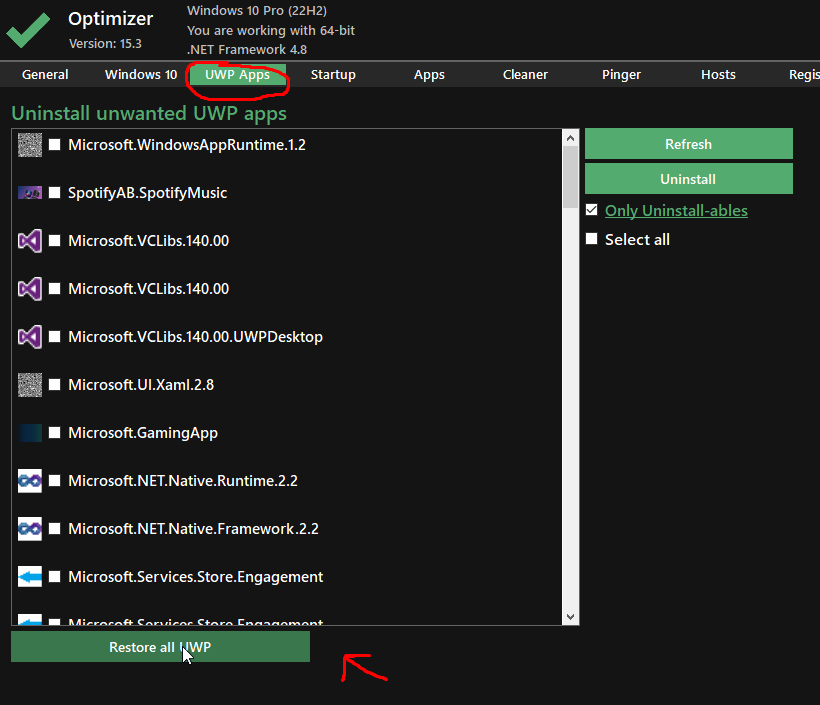Image resolution: width=820 pixels, height=705 pixels.
Task: Click the app list scroll up arrow
Action: (571, 138)
